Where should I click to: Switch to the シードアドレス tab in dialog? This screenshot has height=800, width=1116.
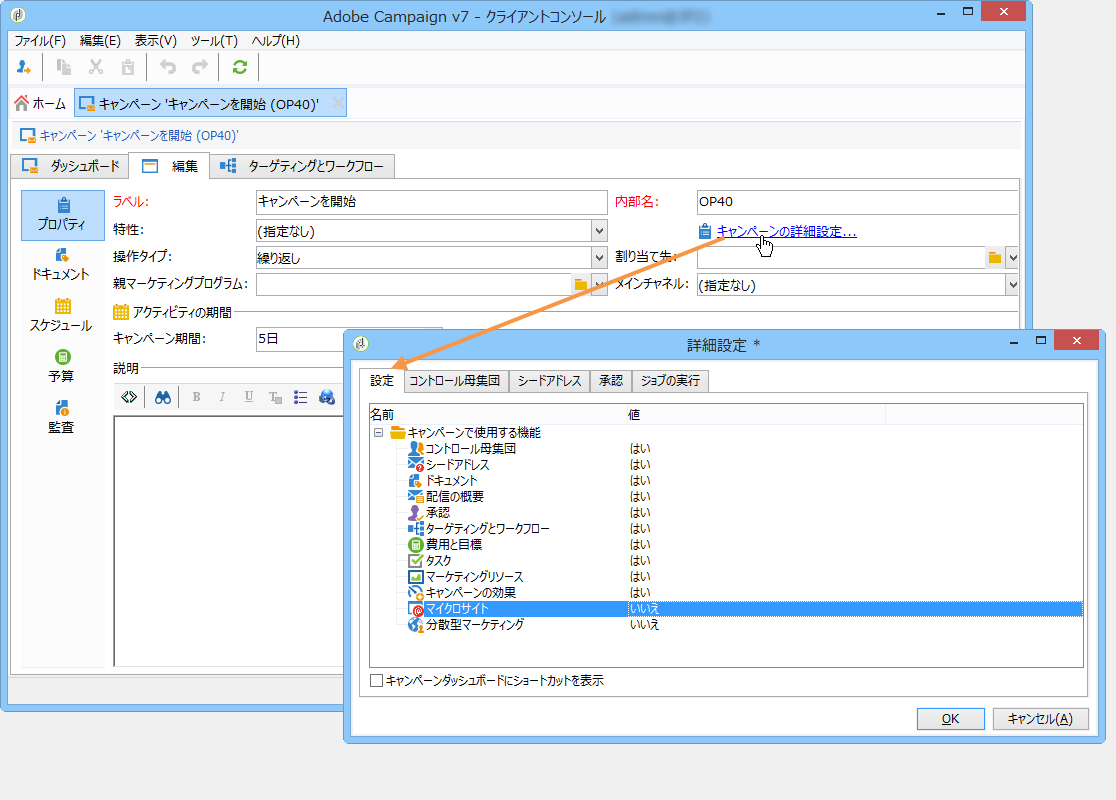pos(549,381)
